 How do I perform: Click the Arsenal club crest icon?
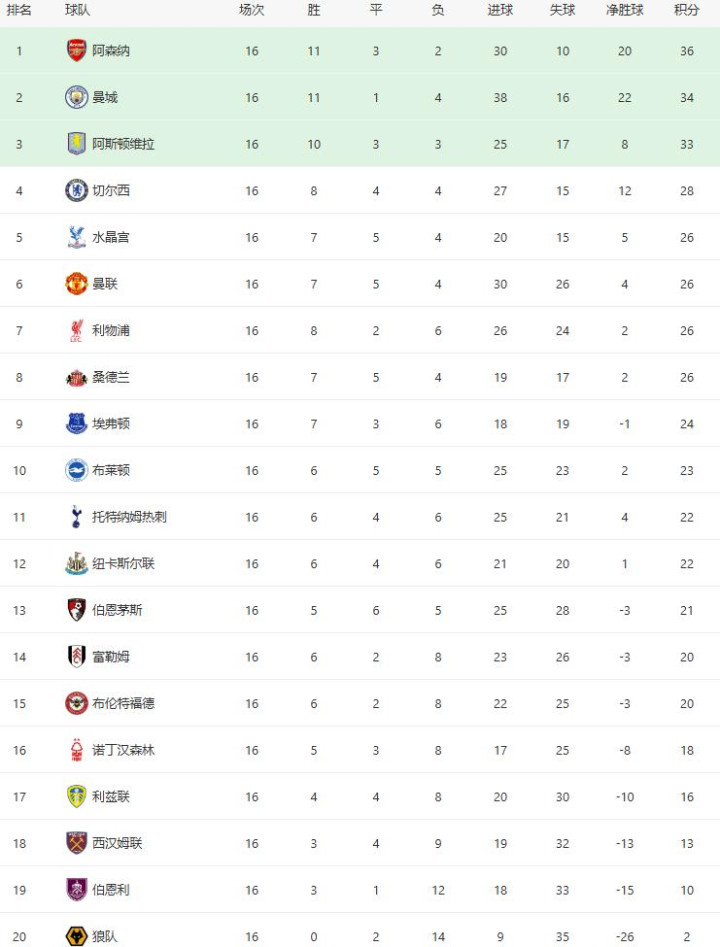pos(76,51)
